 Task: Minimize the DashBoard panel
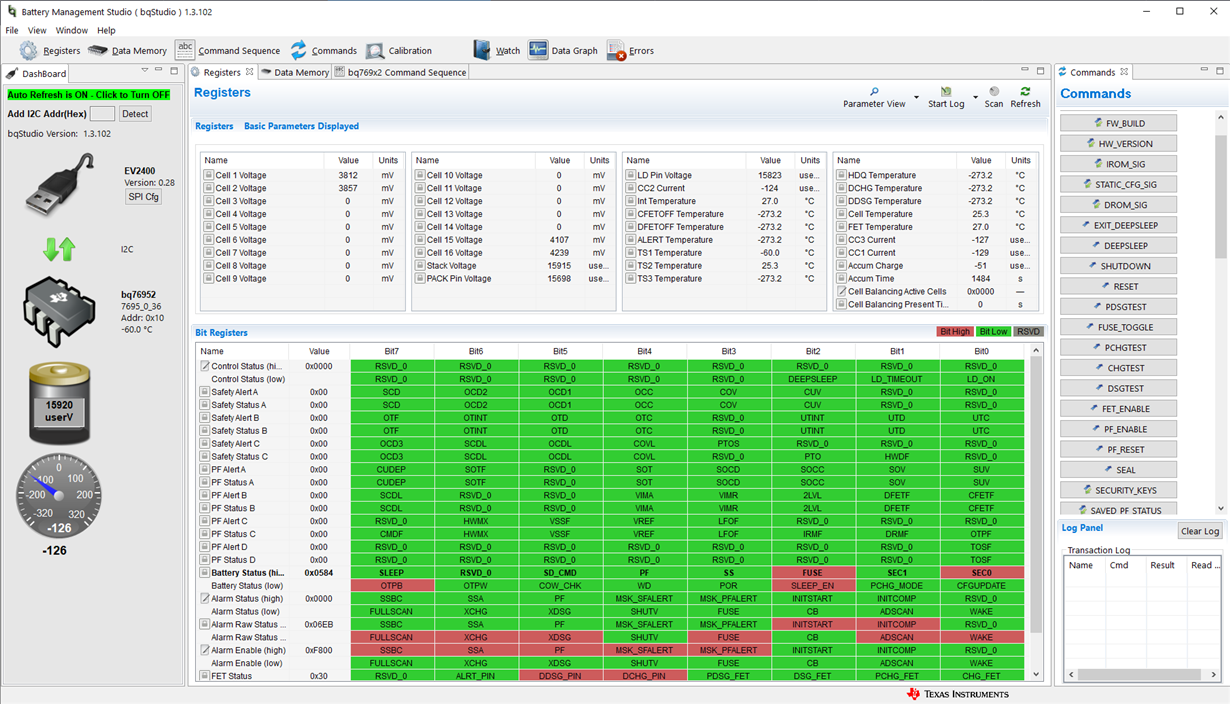pyautogui.click(x=159, y=71)
